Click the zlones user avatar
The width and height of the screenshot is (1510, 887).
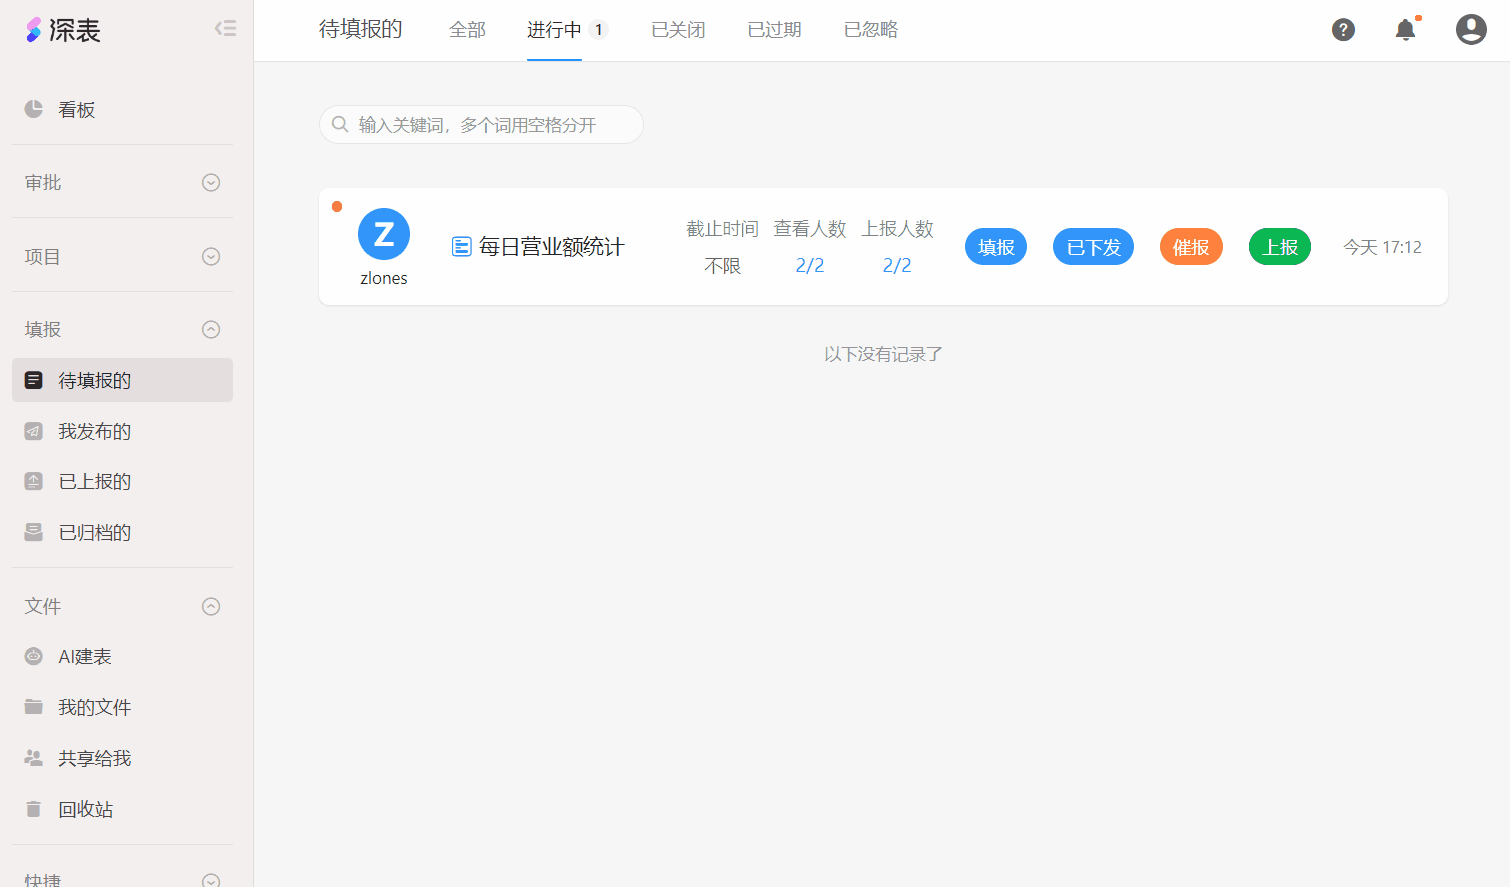[x=384, y=234]
